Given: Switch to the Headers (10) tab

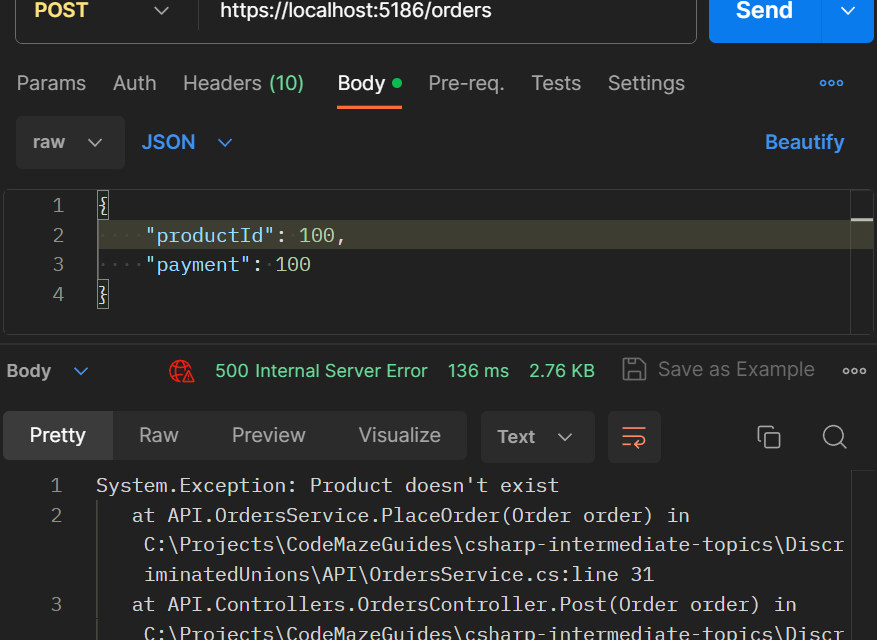Looking at the screenshot, I should [x=243, y=83].
